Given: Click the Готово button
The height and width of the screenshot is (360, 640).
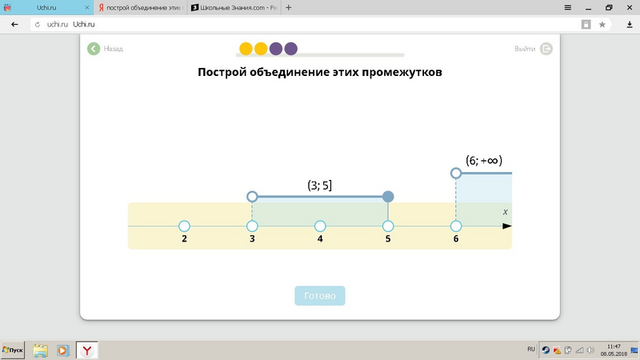Looking at the screenshot, I should 320,296.
